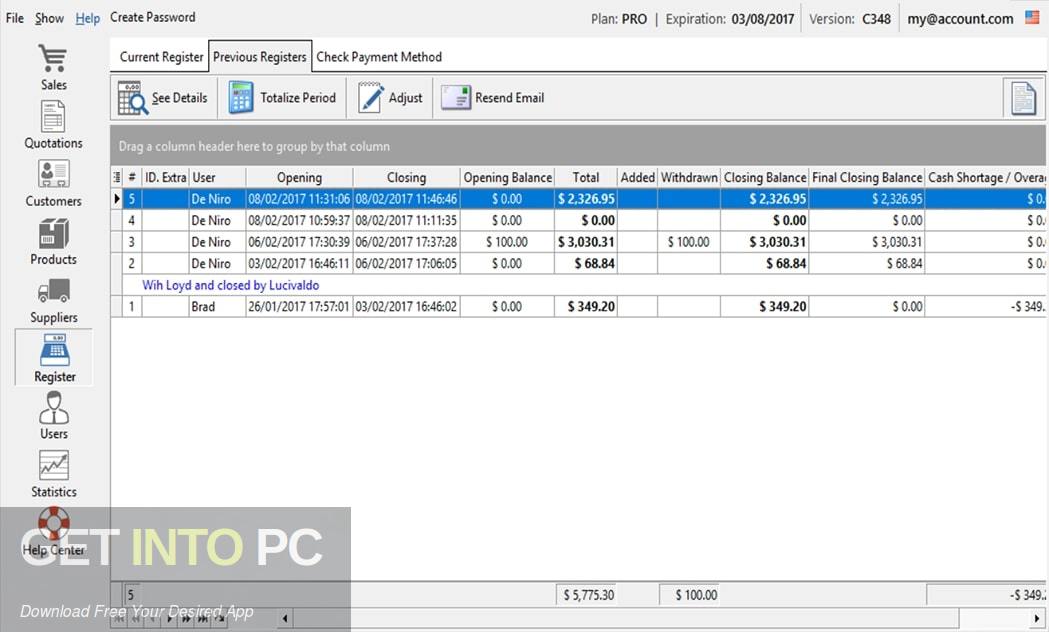Click the grid column chooser icon

[x=117, y=177]
